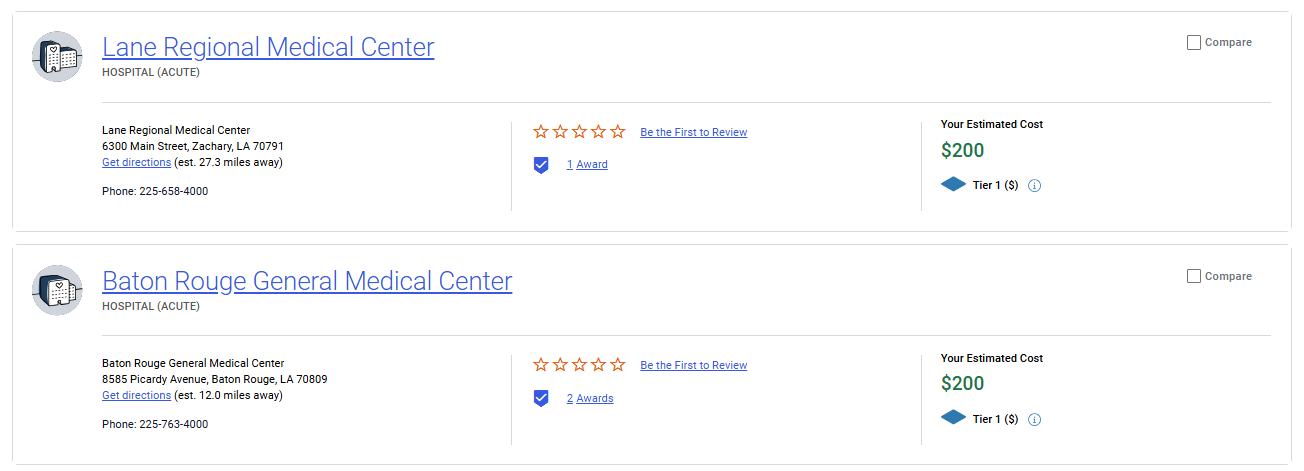View the 2 Awards link for Baton Rouge General
The image size is (1304, 471).
pos(590,398)
